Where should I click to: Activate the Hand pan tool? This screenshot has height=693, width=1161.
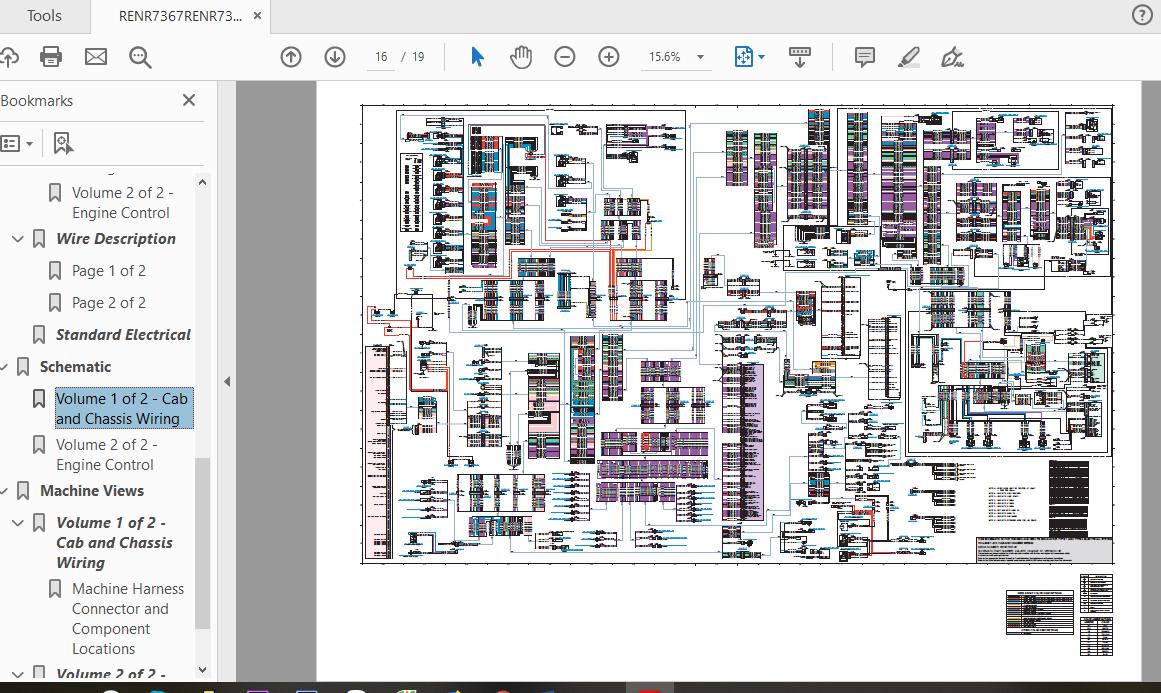tap(521, 57)
